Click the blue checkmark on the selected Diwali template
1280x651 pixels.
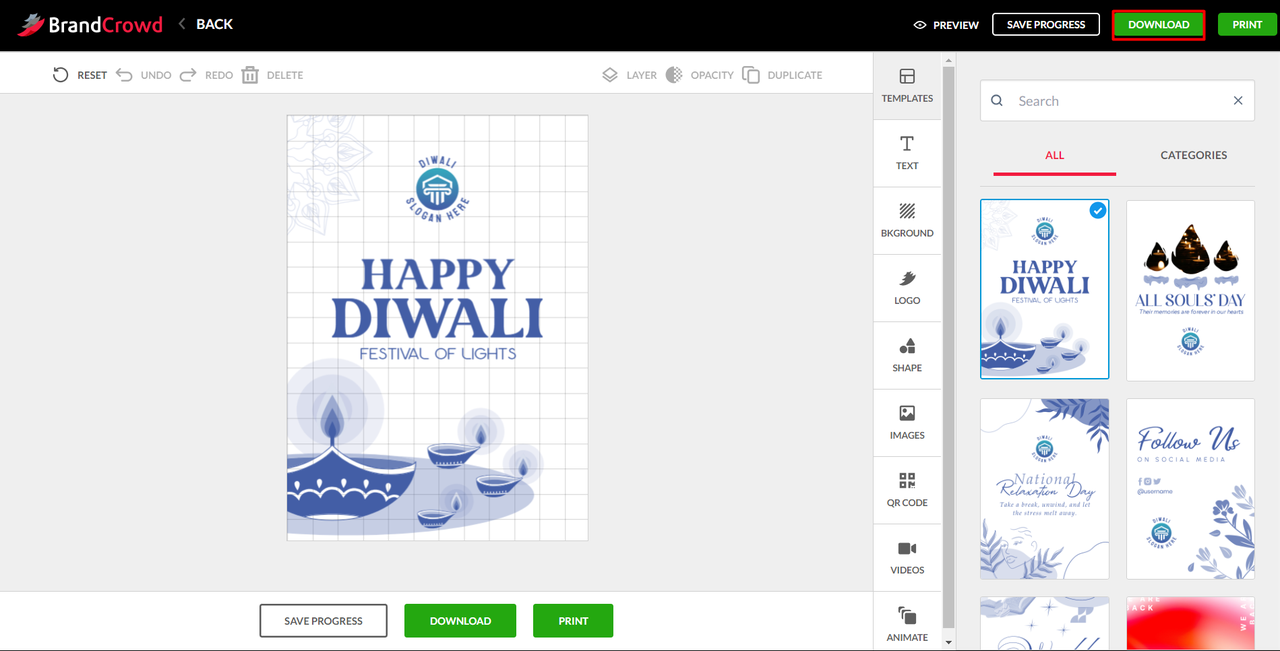tap(1098, 210)
